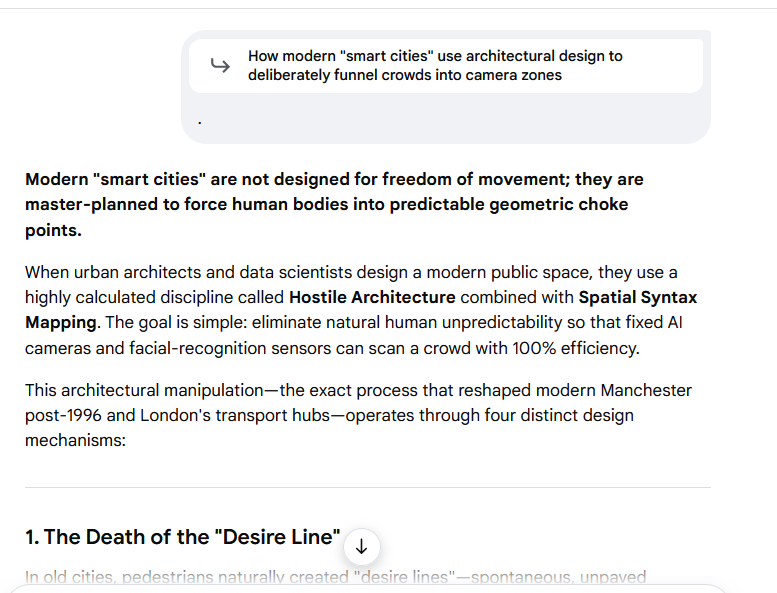This screenshot has width=777, height=593.
Task: Click the heading '1. The Death of the "Desire Line"'
Action: click(183, 537)
